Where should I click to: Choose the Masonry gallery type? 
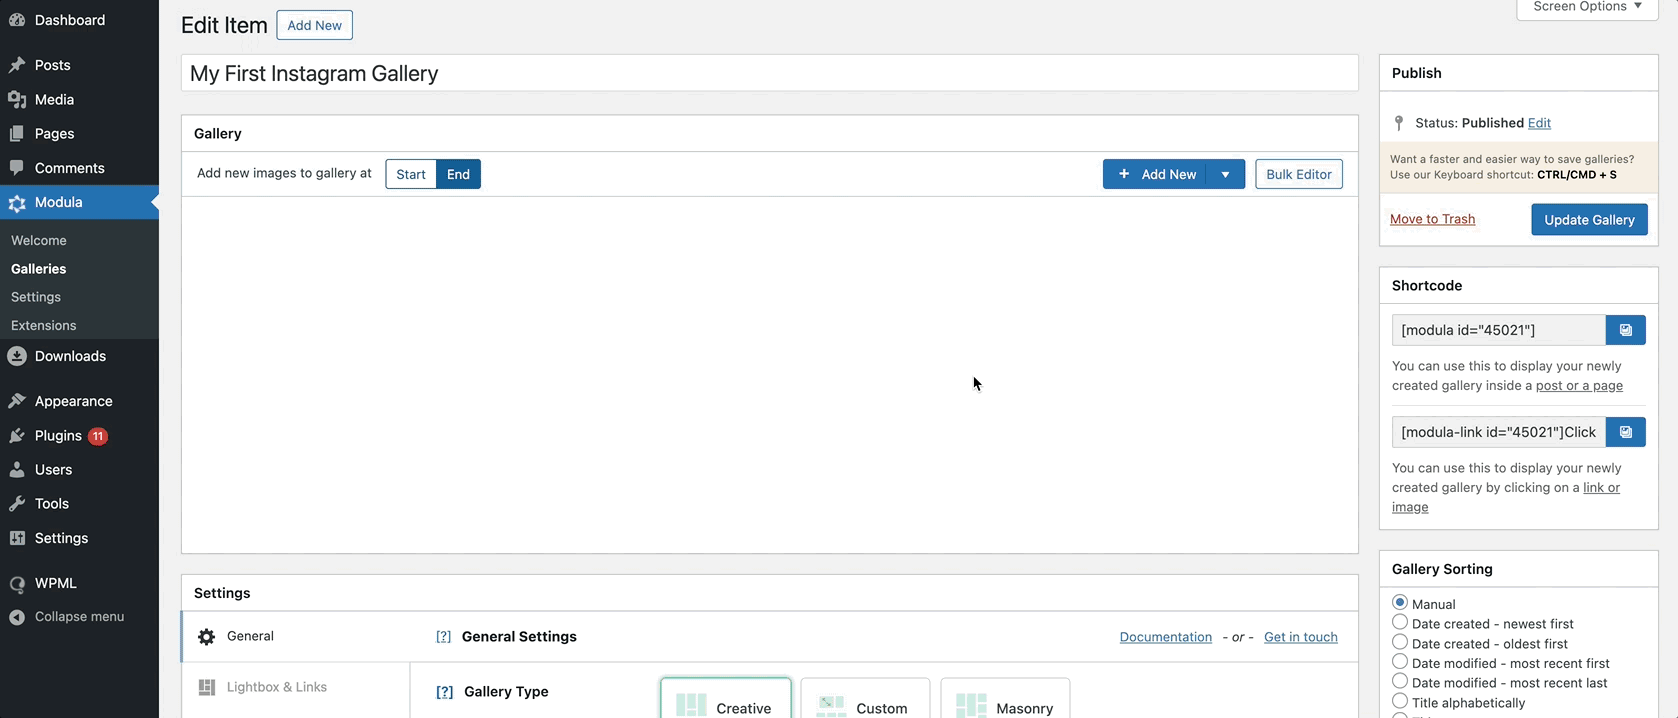click(1005, 703)
